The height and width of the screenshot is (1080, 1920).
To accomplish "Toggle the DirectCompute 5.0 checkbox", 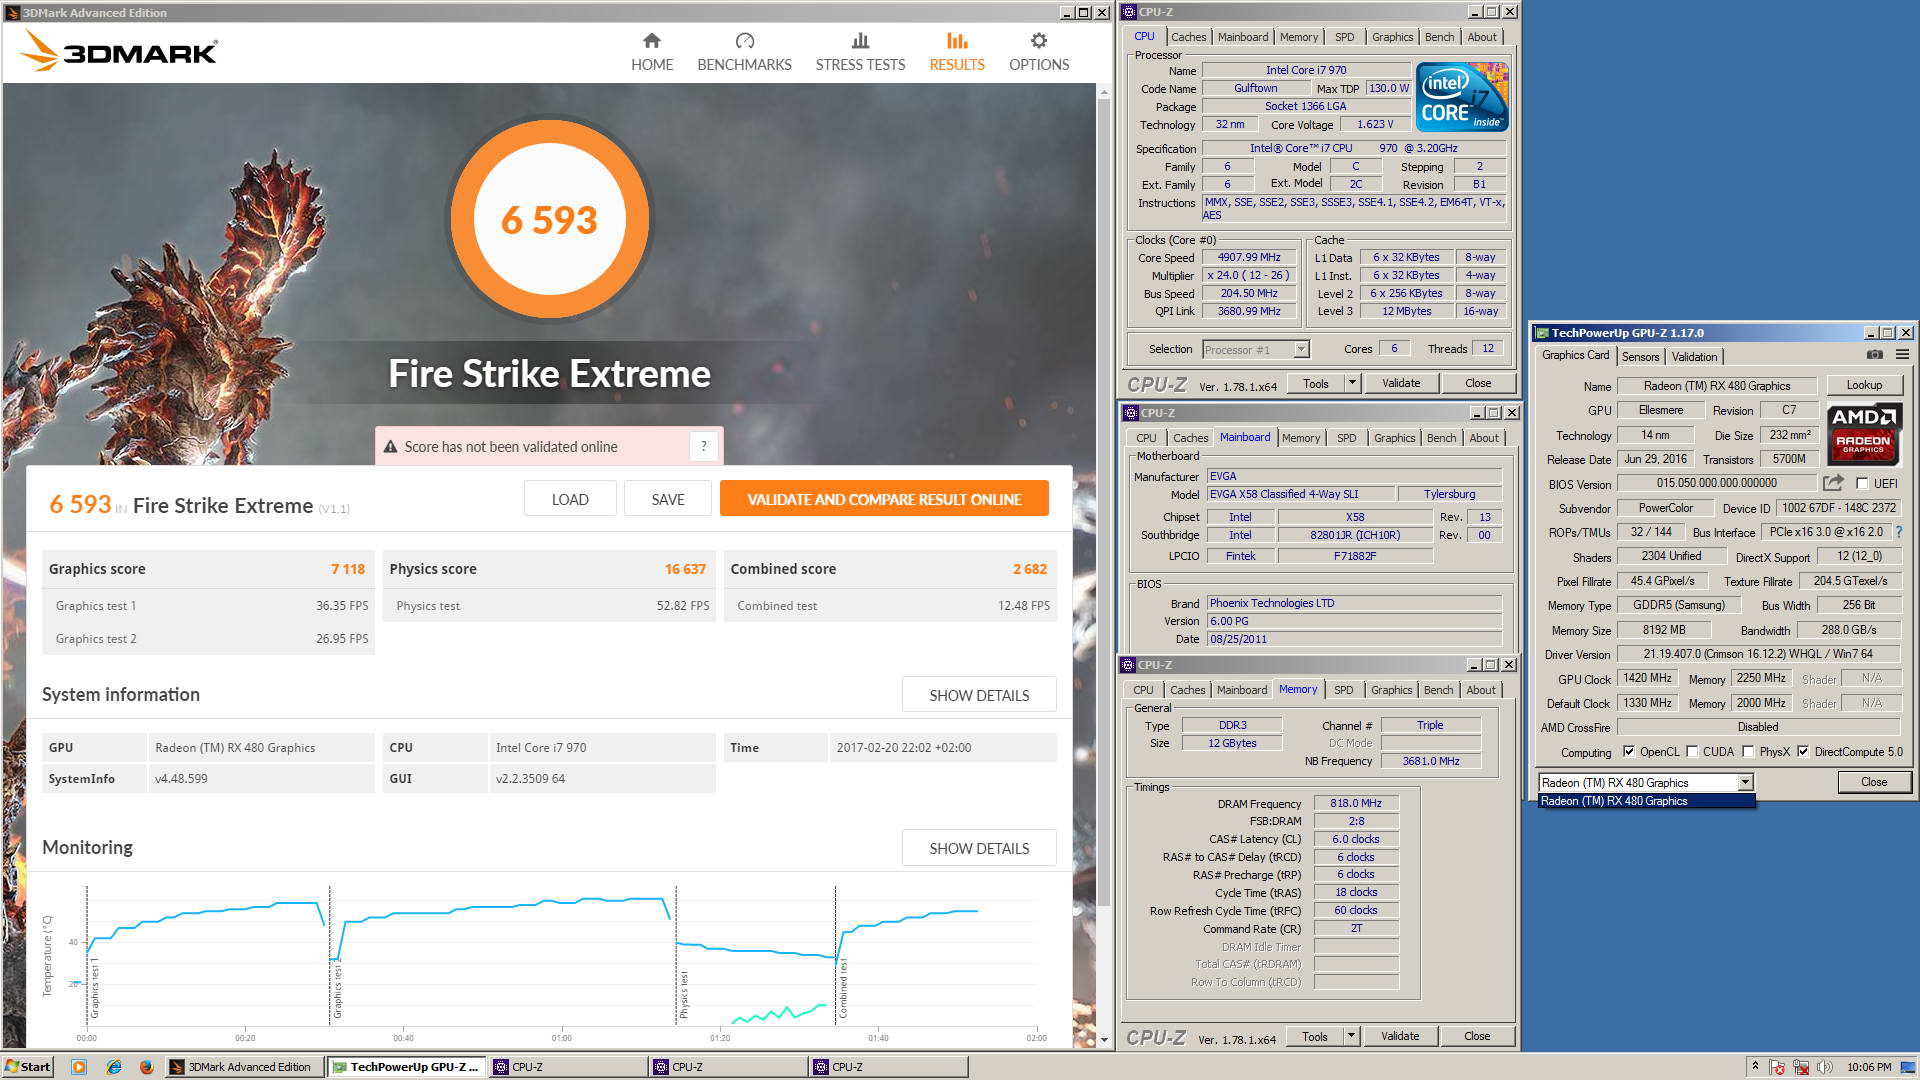I will point(1803,752).
